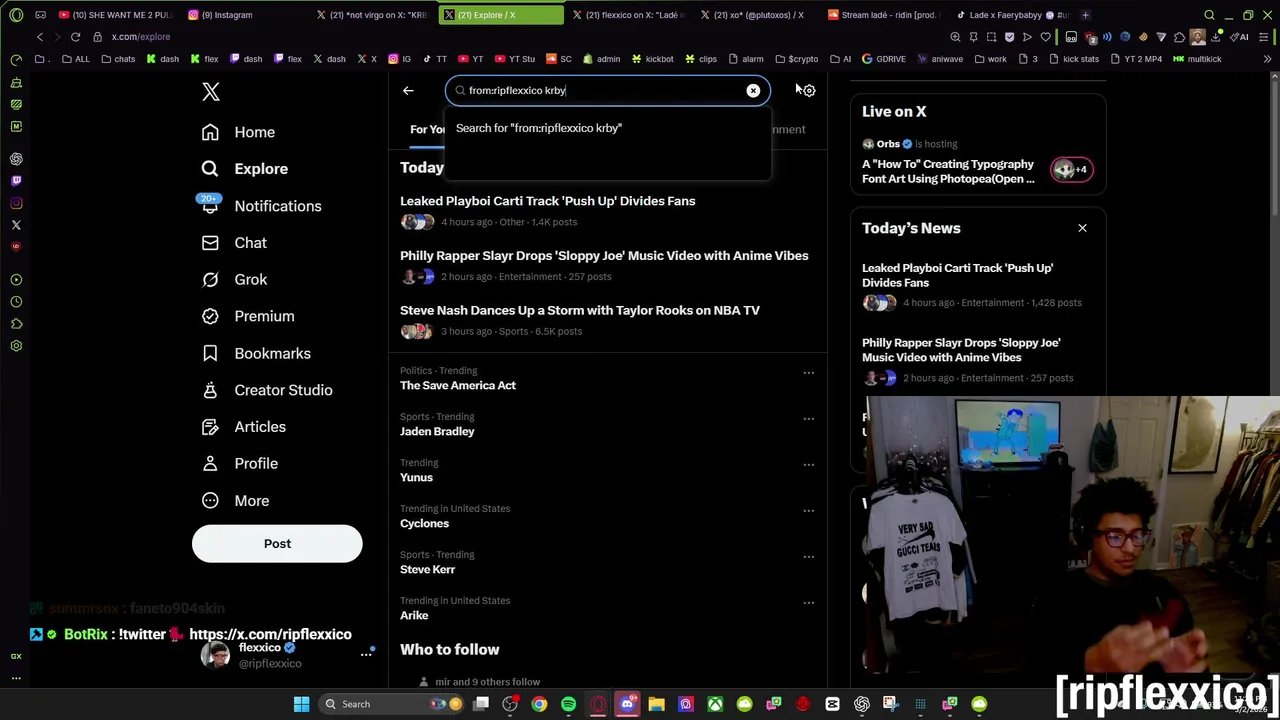Open more options for Cyclones trend
Image resolution: width=1280 pixels, height=720 pixels.
click(x=808, y=511)
